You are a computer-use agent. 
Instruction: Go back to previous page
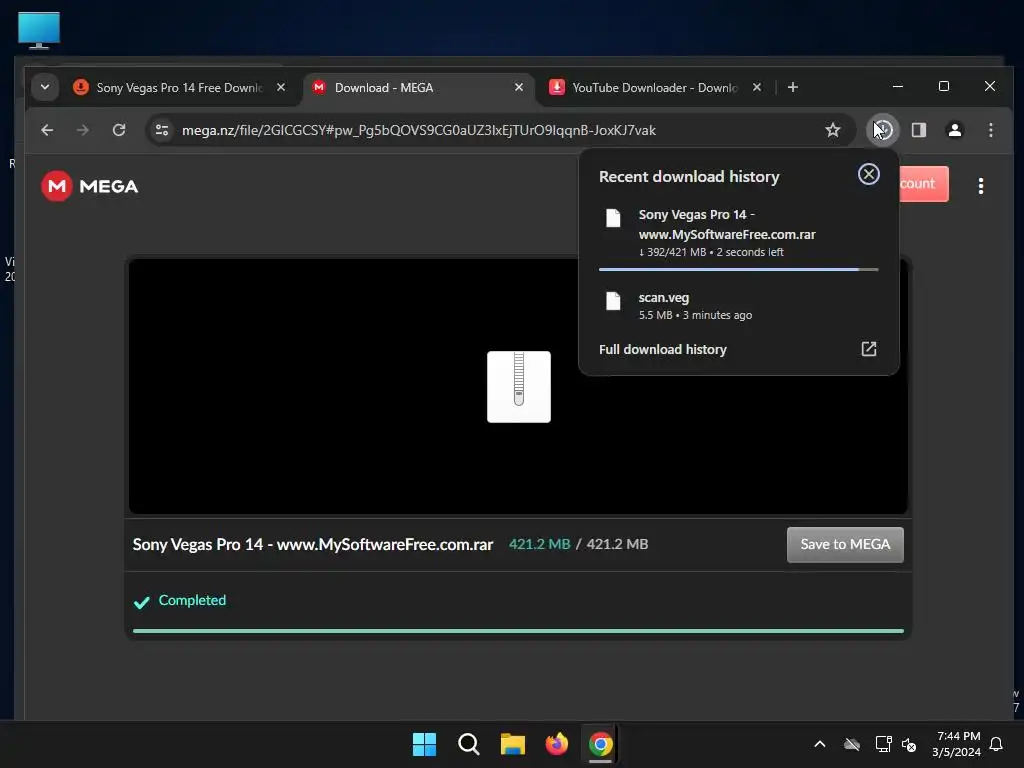click(x=47, y=130)
